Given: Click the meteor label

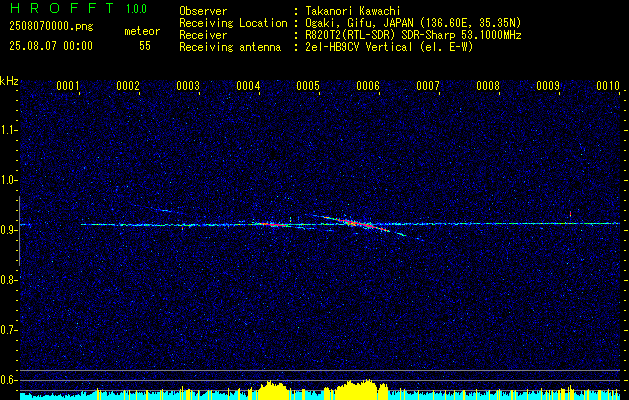Looking at the screenshot, I should pos(142,31).
